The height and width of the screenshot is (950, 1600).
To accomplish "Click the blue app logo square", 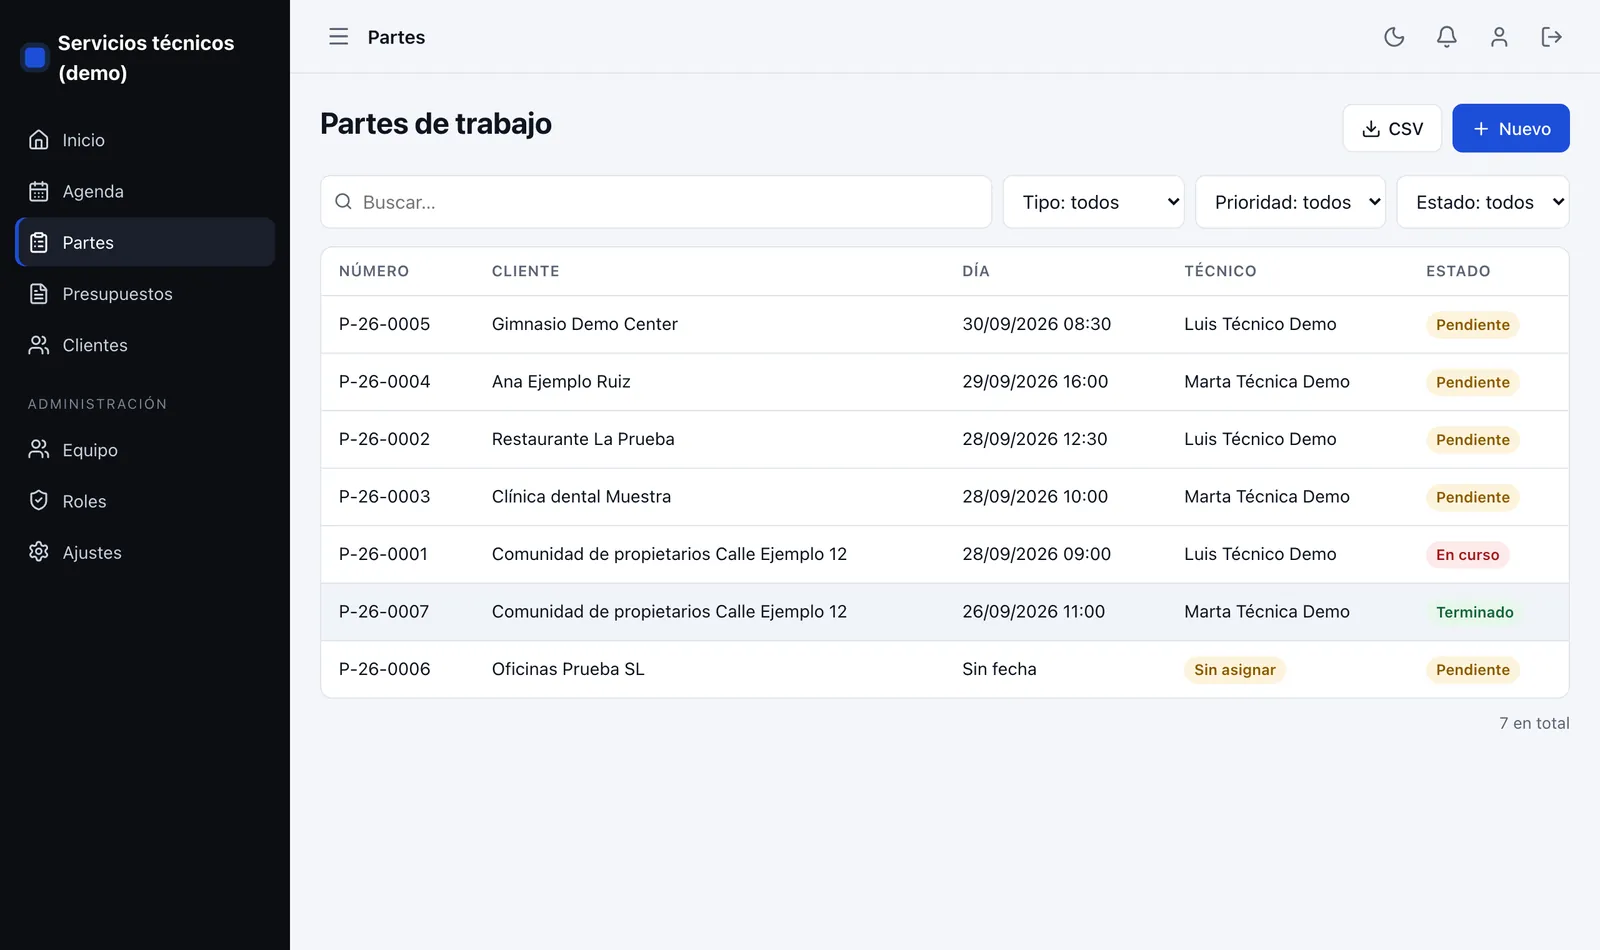I will tap(35, 57).
